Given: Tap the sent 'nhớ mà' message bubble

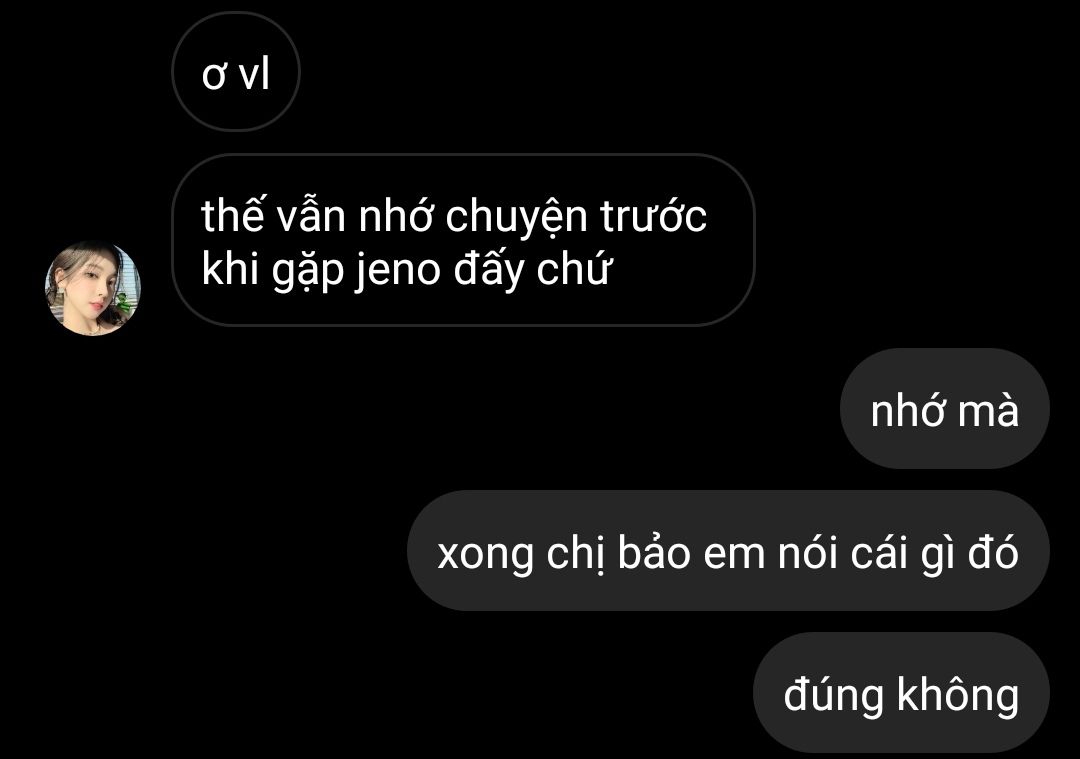Looking at the screenshot, I should tap(944, 408).
